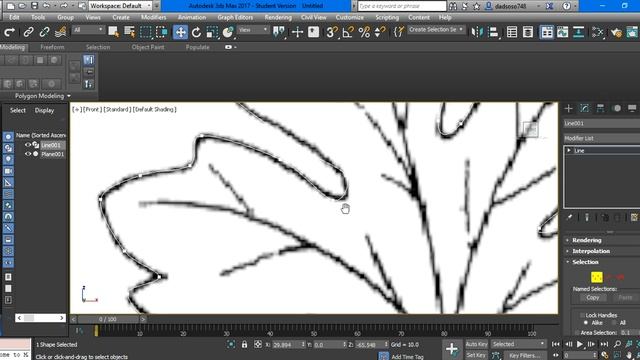Screen dimensions: 640x360
Task: Expand the Line entry in modifier stack
Action: point(569,150)
